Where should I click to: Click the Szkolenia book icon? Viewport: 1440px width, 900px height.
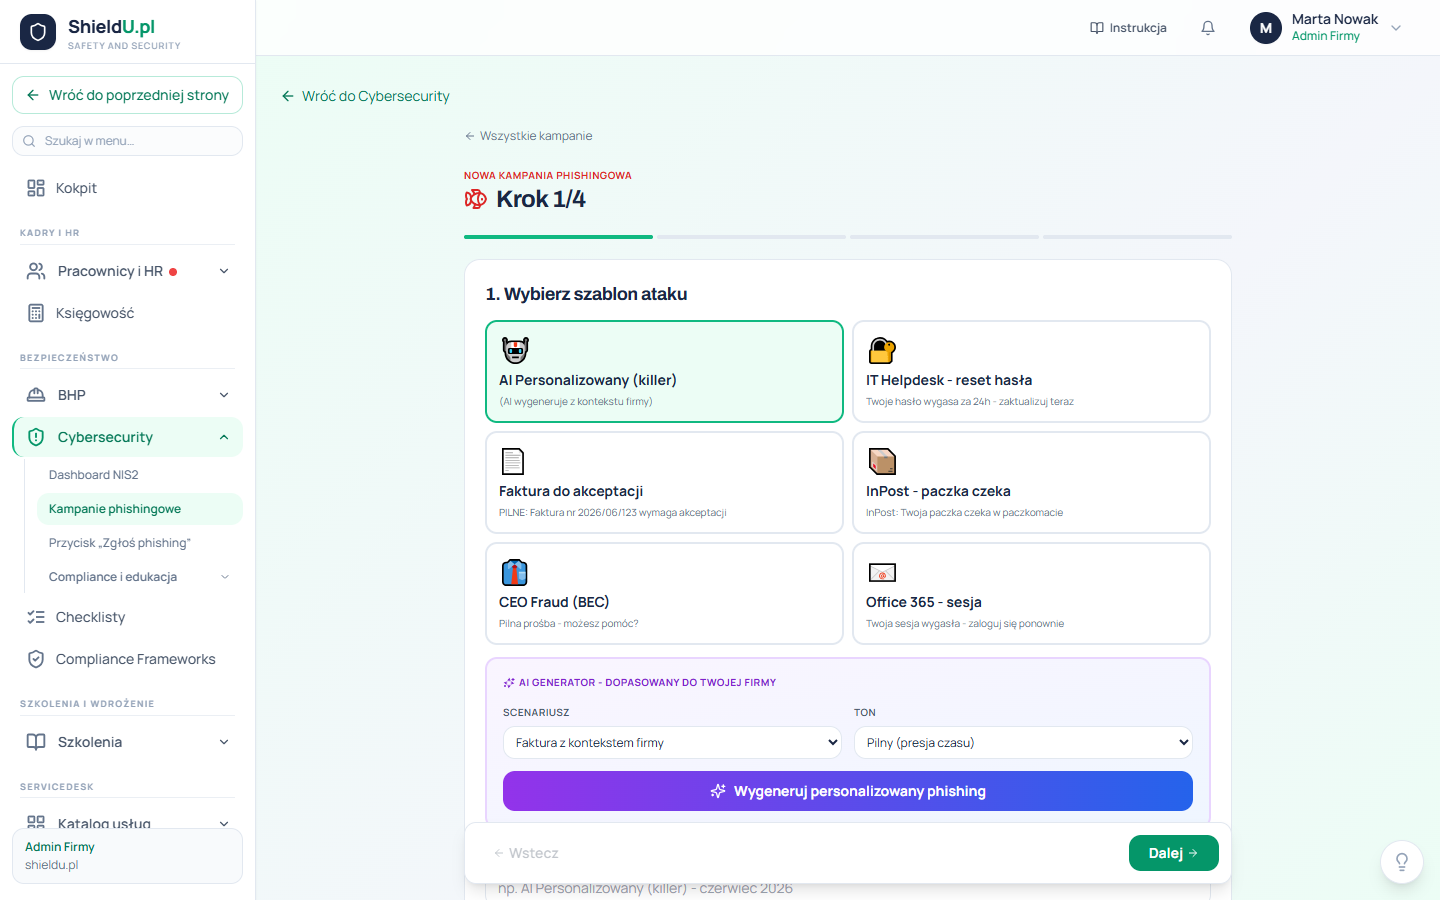click(x=36, y=742)
